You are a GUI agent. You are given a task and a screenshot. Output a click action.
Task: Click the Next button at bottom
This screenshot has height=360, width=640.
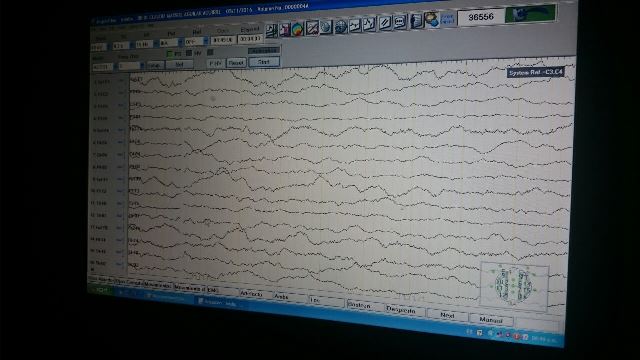[x=447, y=316]
